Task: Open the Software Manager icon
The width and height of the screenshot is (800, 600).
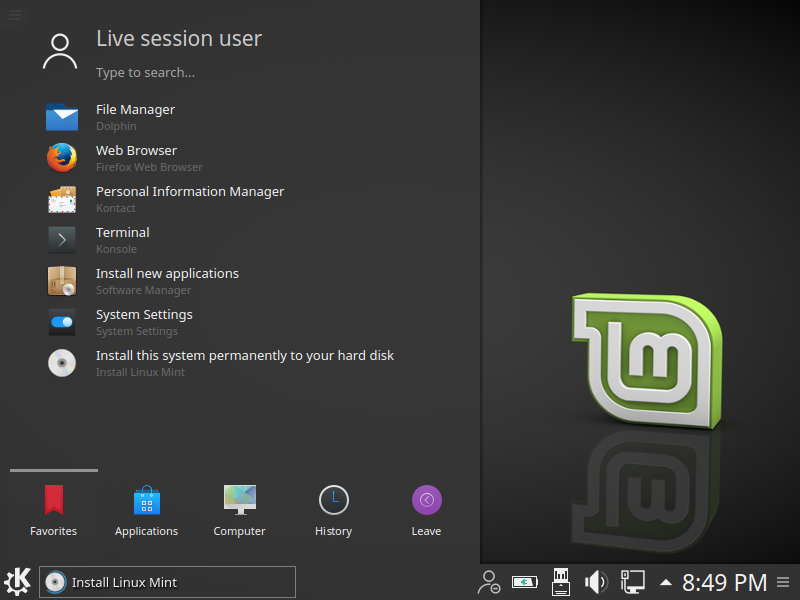Action: [x=62, y=281]
